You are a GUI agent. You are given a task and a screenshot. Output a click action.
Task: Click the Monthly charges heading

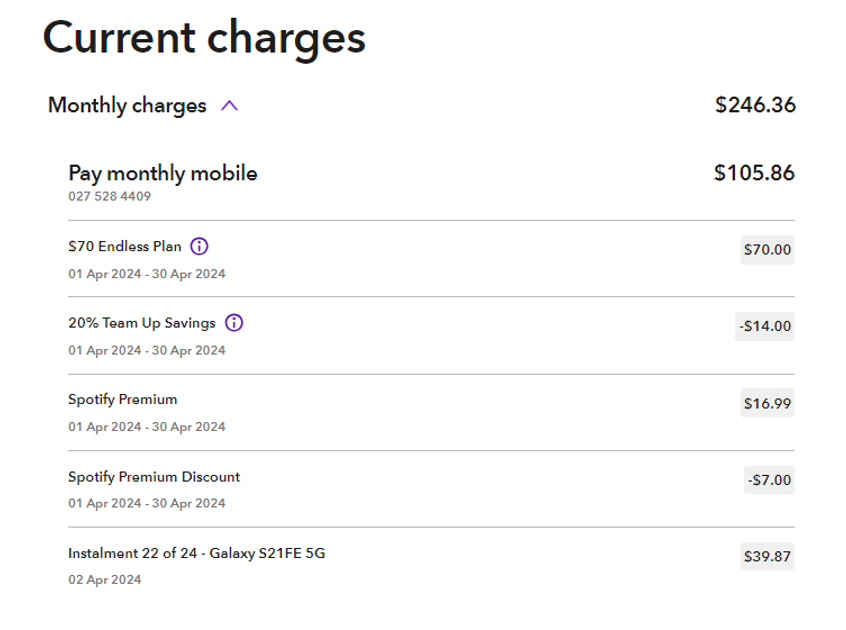[127, 106]
